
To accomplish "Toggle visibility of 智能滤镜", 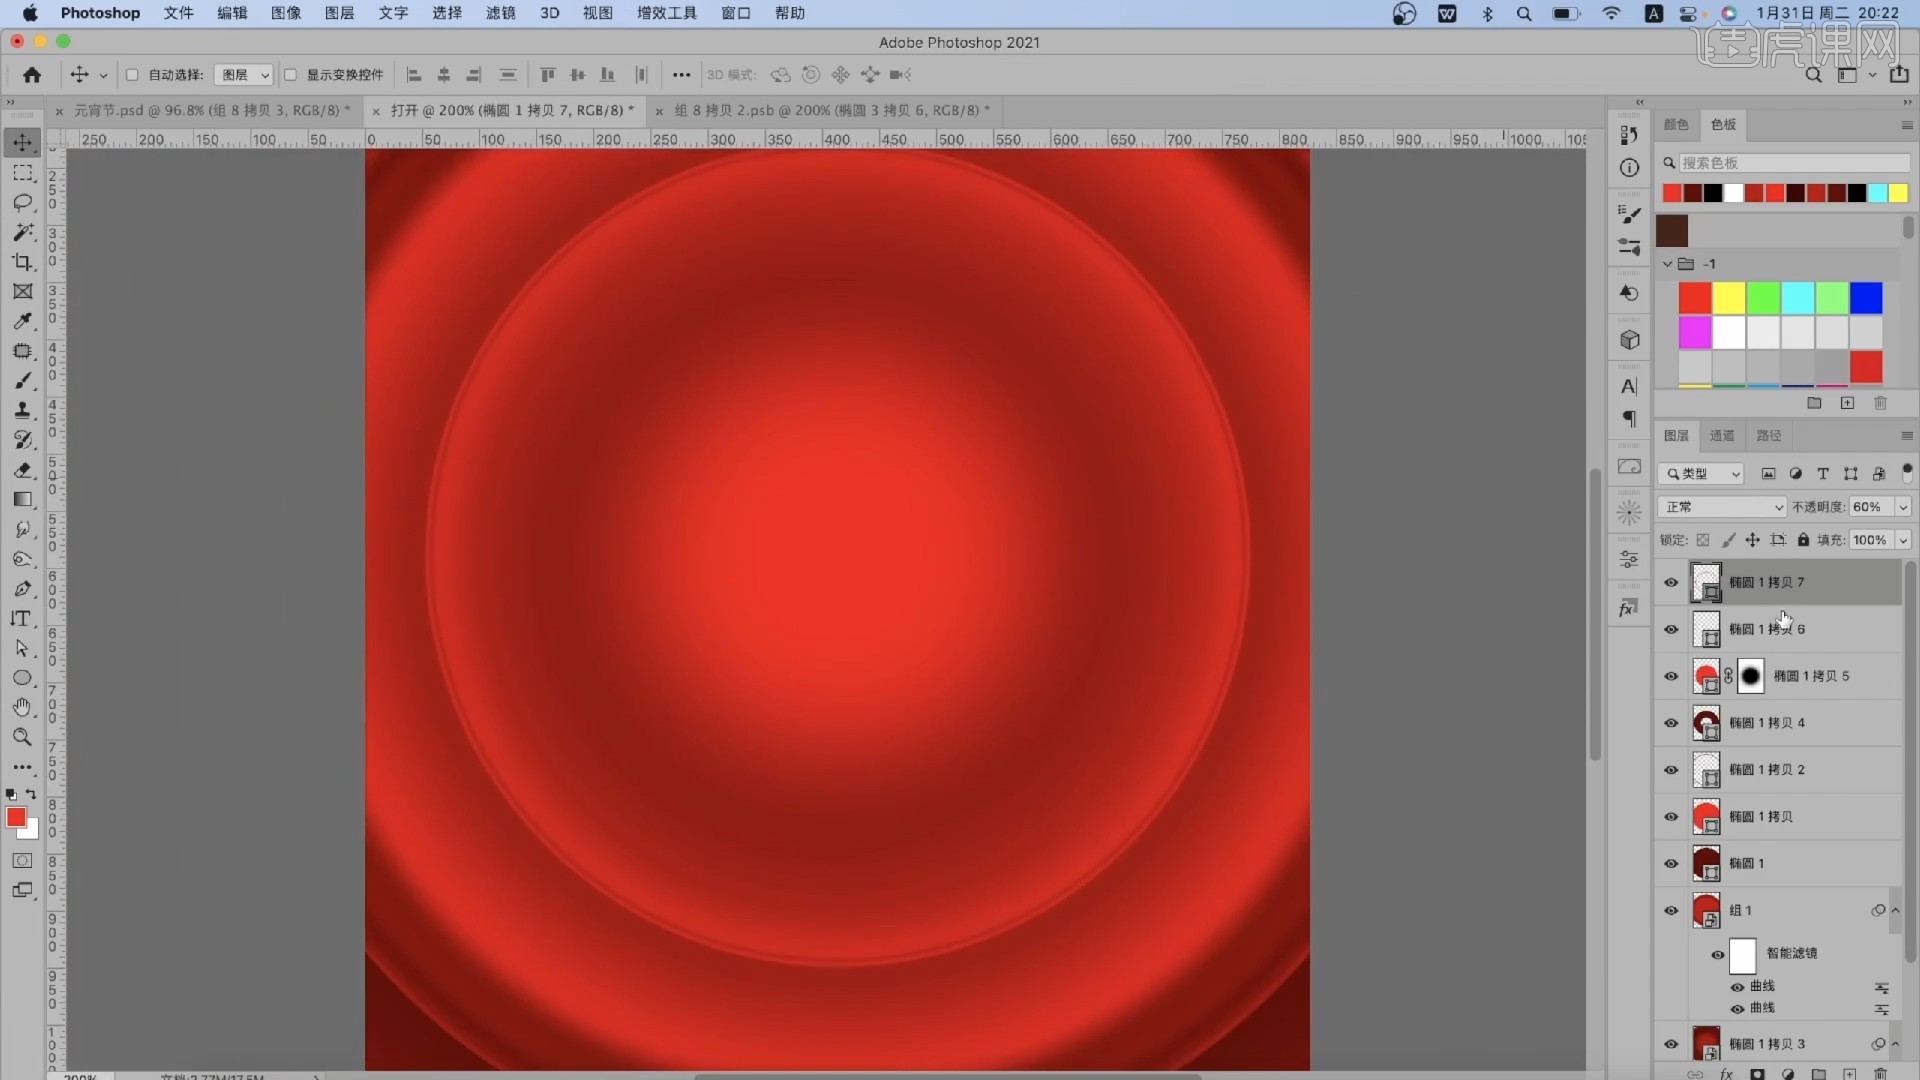I will click(x=1718, y=955).
